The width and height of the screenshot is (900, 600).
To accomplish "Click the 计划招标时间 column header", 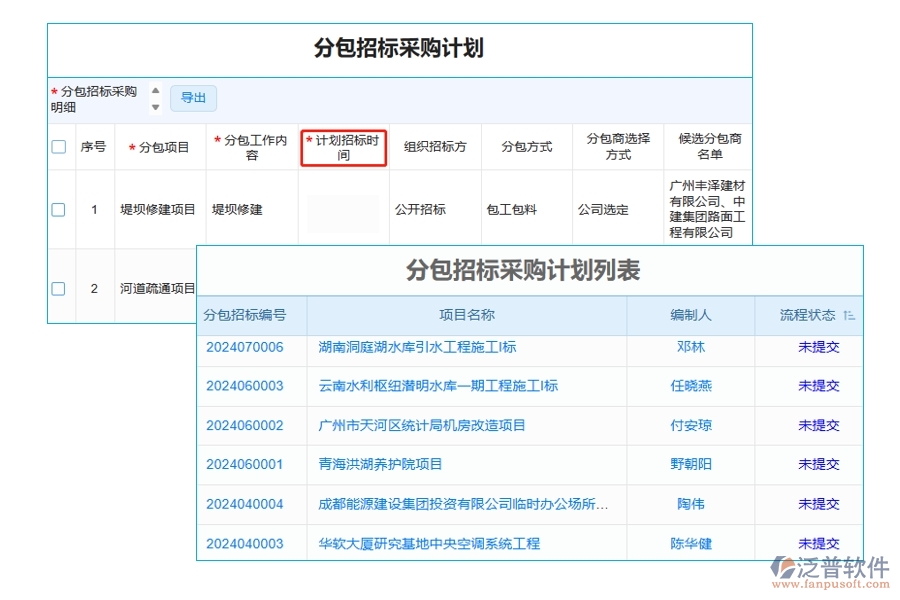I will coord(343,148).
